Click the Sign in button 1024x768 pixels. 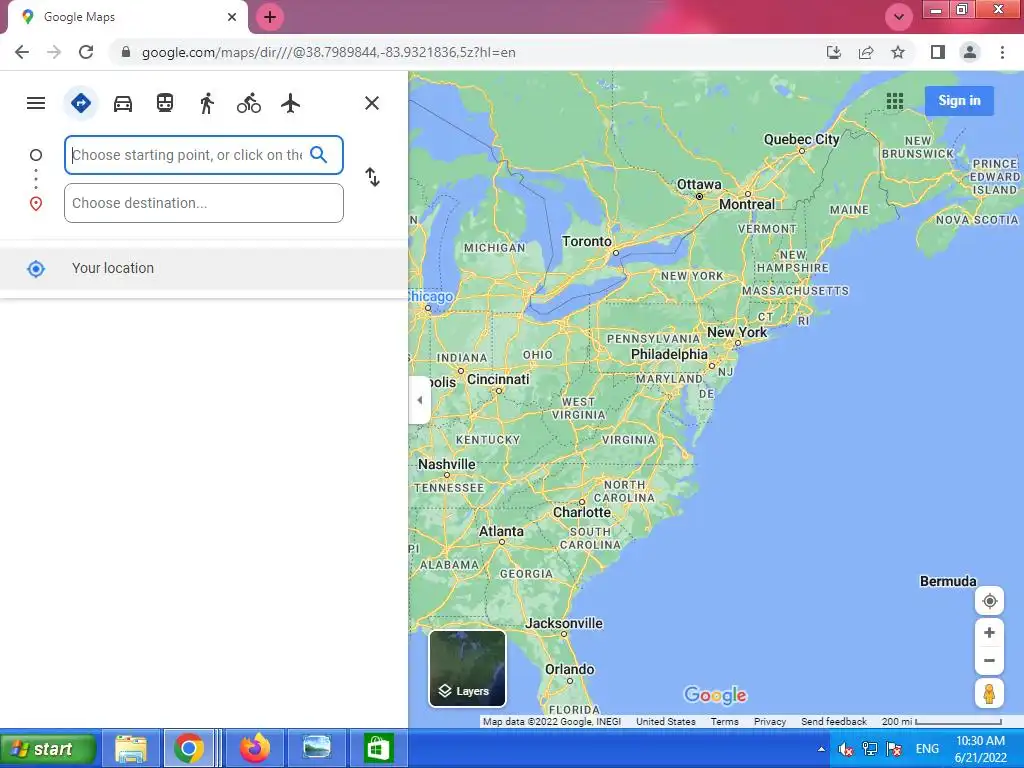click(959, 101)
